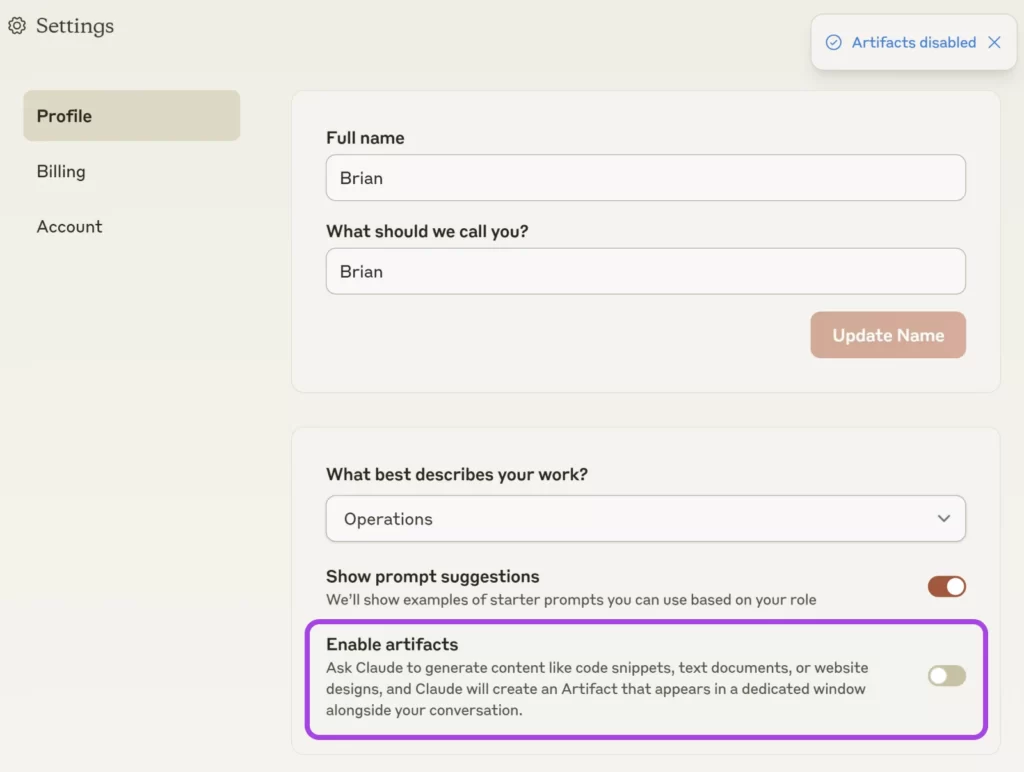1024x772 pixels.
Task: Select the "What should we call you?" label
Action: [x=427, y=231]
